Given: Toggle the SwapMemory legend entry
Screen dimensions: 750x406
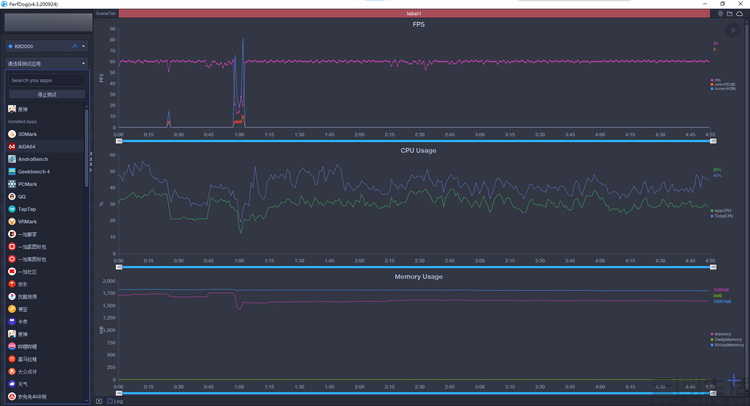Looking at the screenshot, I should coord(726,339).
